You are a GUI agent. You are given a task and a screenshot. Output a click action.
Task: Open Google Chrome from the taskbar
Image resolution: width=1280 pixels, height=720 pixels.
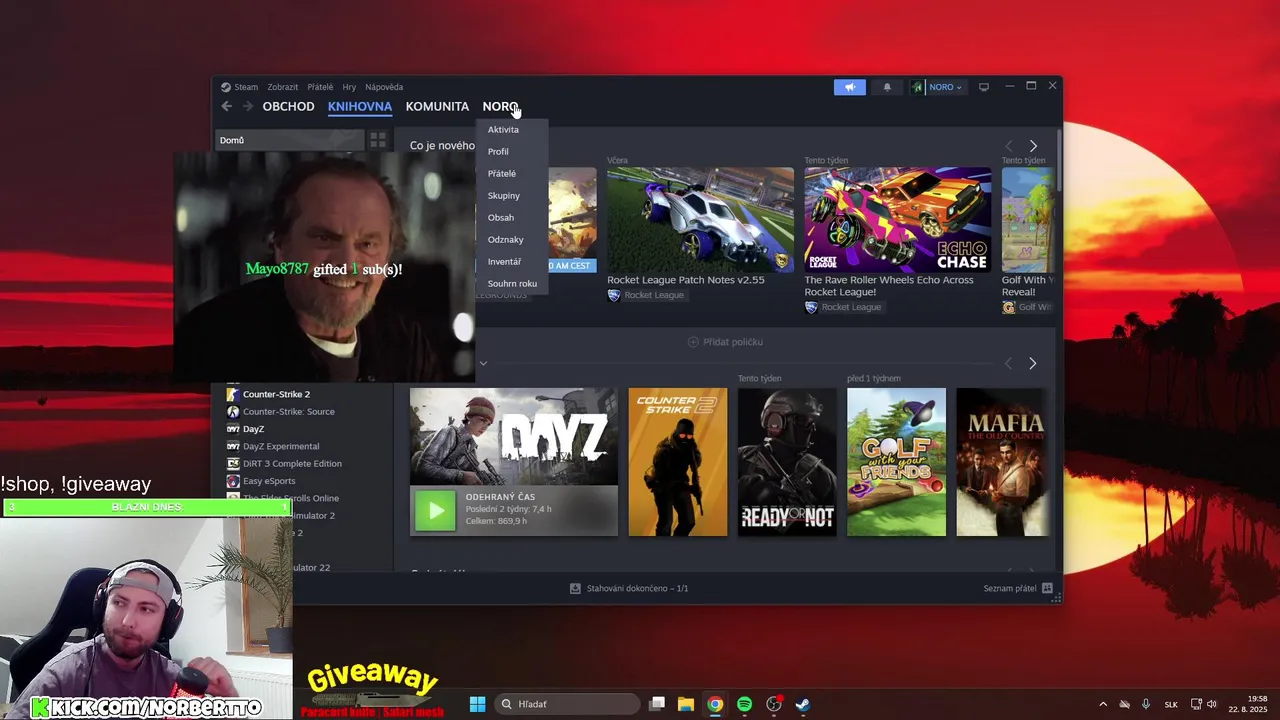click(x=715, y=704)
